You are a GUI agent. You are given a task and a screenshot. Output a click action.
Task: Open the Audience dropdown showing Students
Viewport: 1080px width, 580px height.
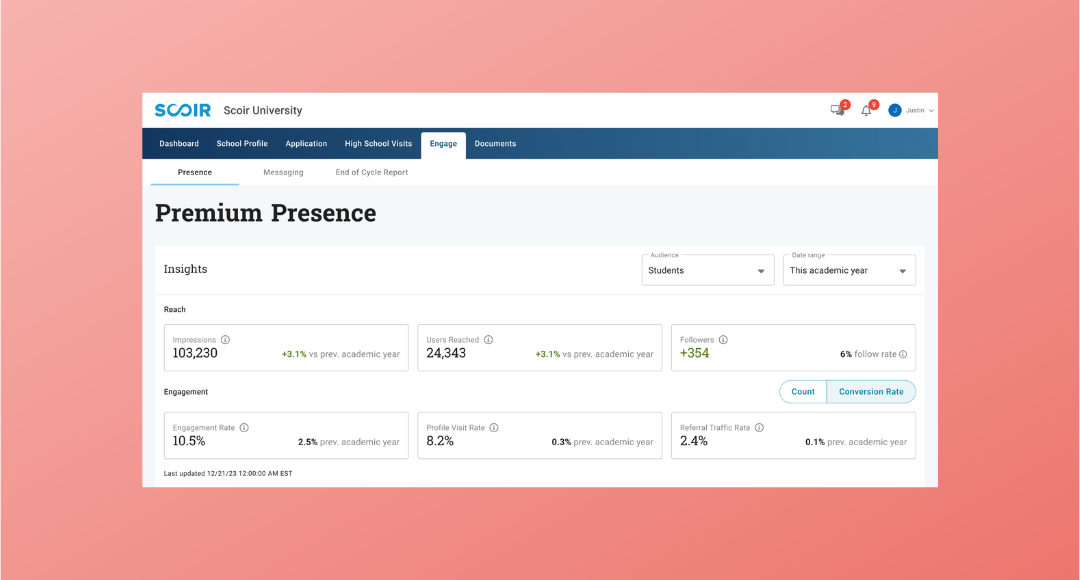pos(707,269)
